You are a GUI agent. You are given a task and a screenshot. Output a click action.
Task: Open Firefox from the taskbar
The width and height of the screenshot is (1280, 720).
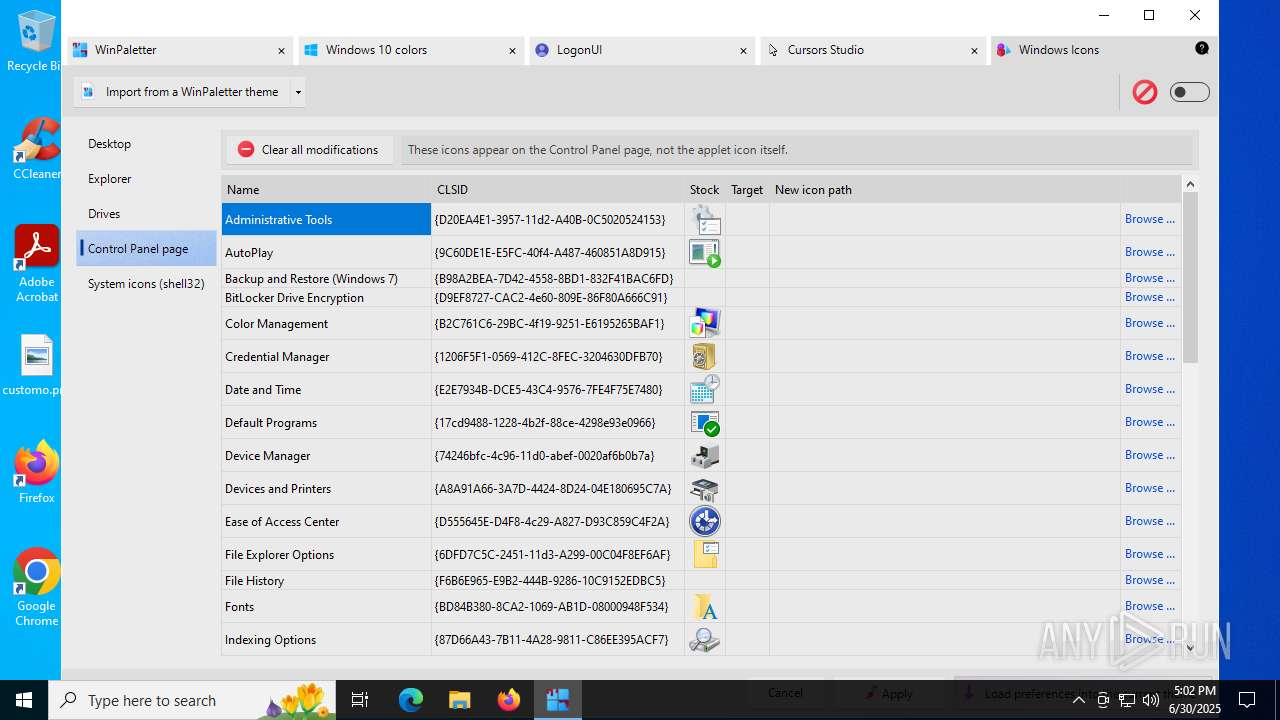[x=508, y=700]
